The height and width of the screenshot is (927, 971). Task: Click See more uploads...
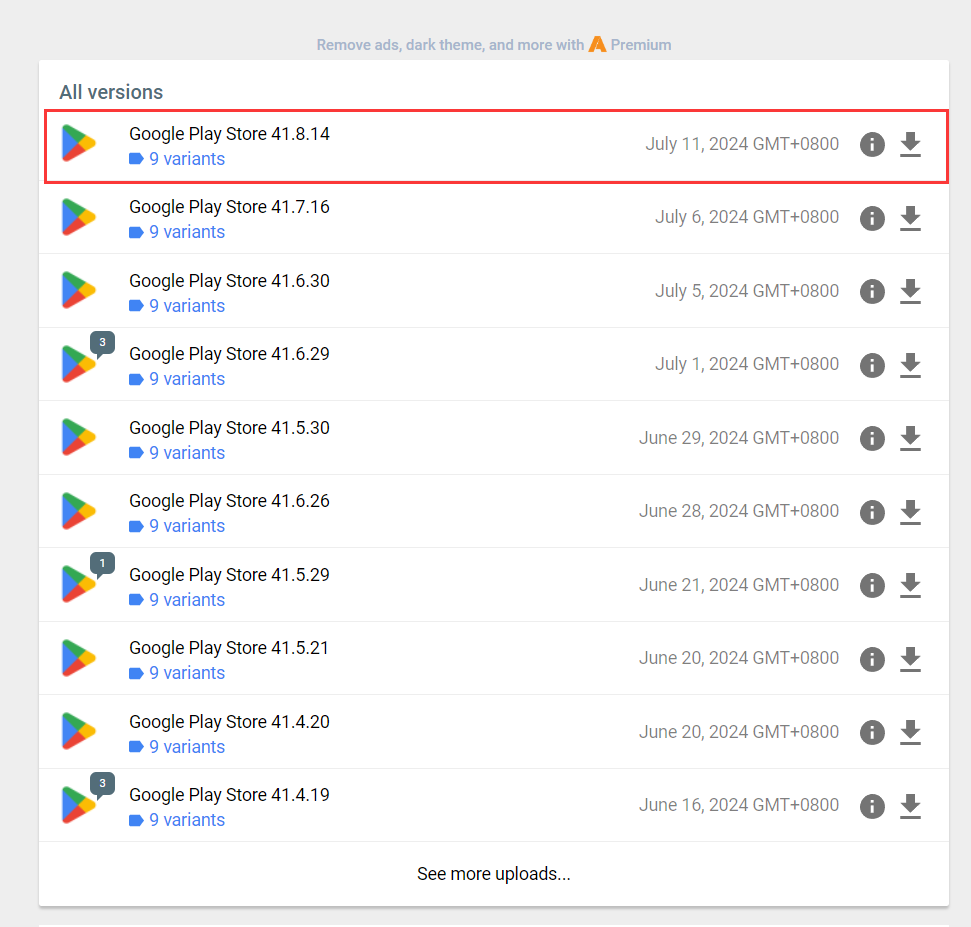[x=494, y=874]
